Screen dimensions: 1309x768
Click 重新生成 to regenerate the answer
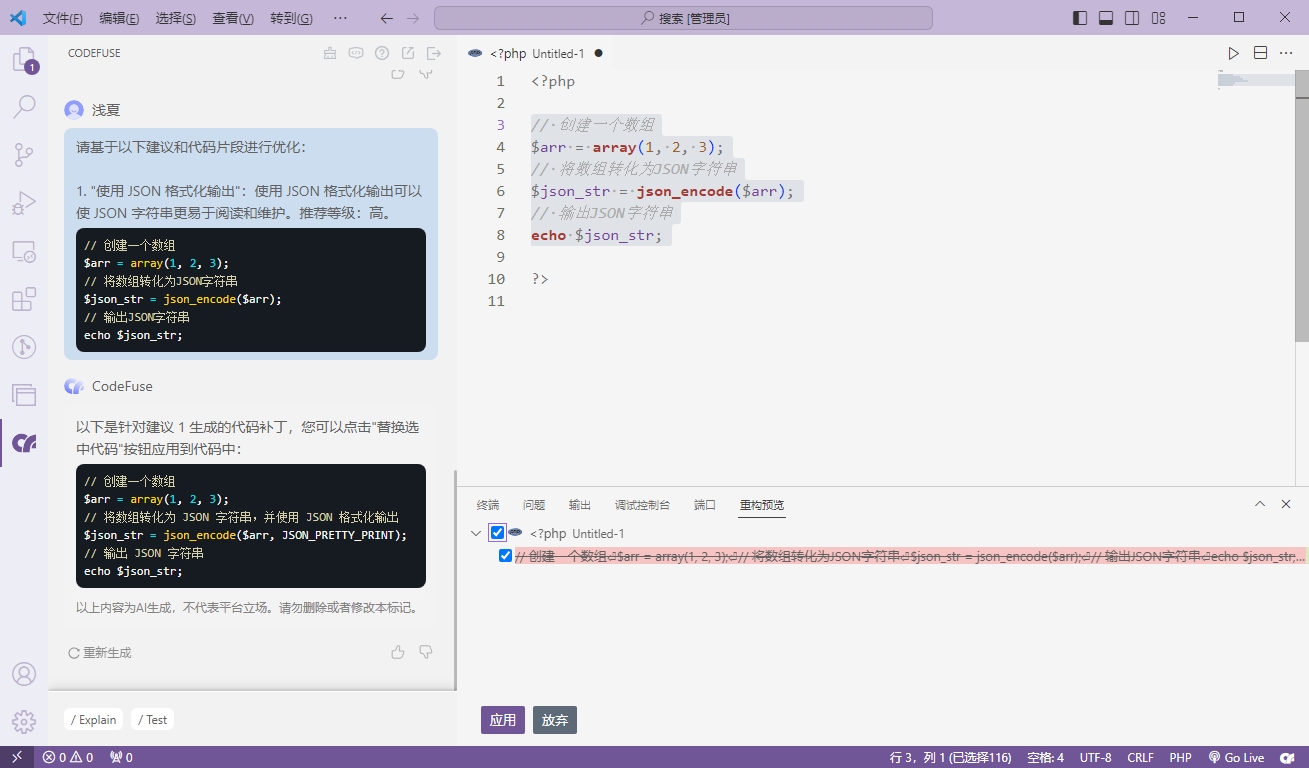point(100,653)
